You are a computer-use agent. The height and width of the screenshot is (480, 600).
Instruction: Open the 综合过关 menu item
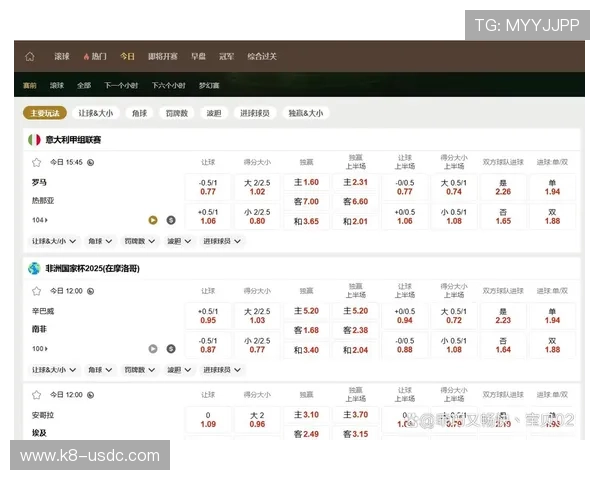(262, 57)
